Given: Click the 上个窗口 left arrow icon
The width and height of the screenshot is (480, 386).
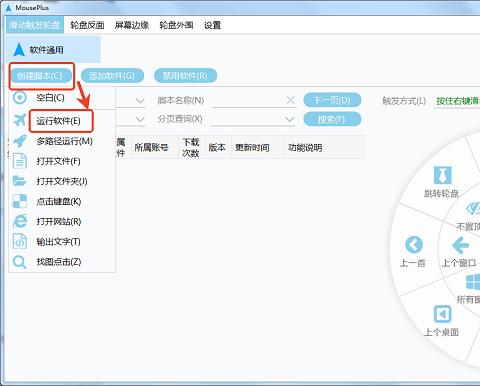Looking at the screenshot, I should [x=461, y=246].
